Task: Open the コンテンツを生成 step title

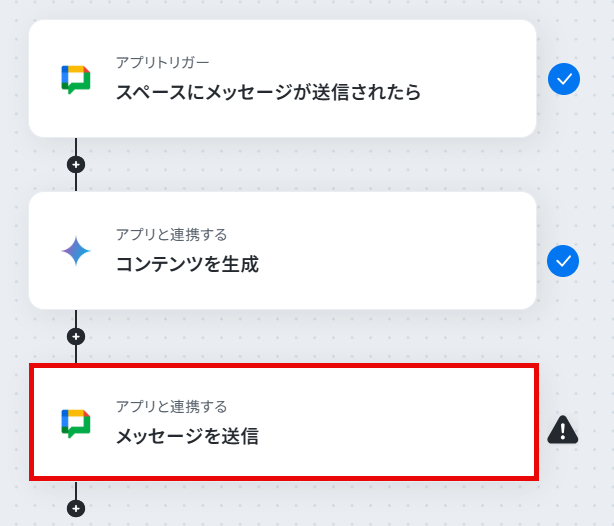Action: coord(187,264)
